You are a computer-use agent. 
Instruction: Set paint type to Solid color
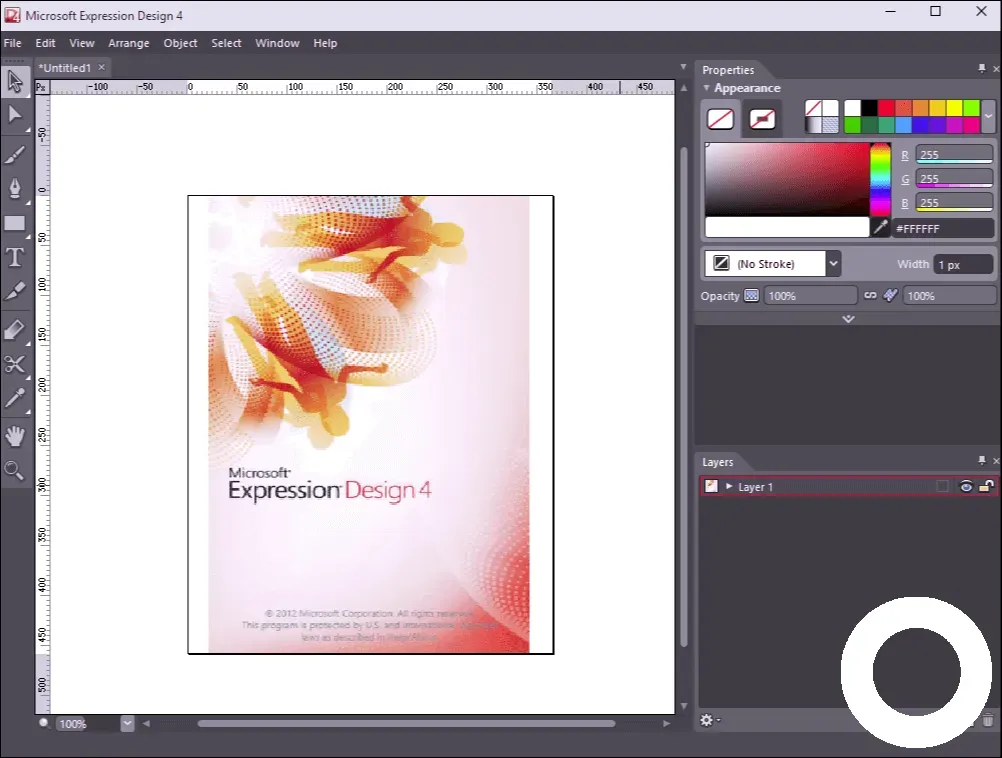point(830,108)
